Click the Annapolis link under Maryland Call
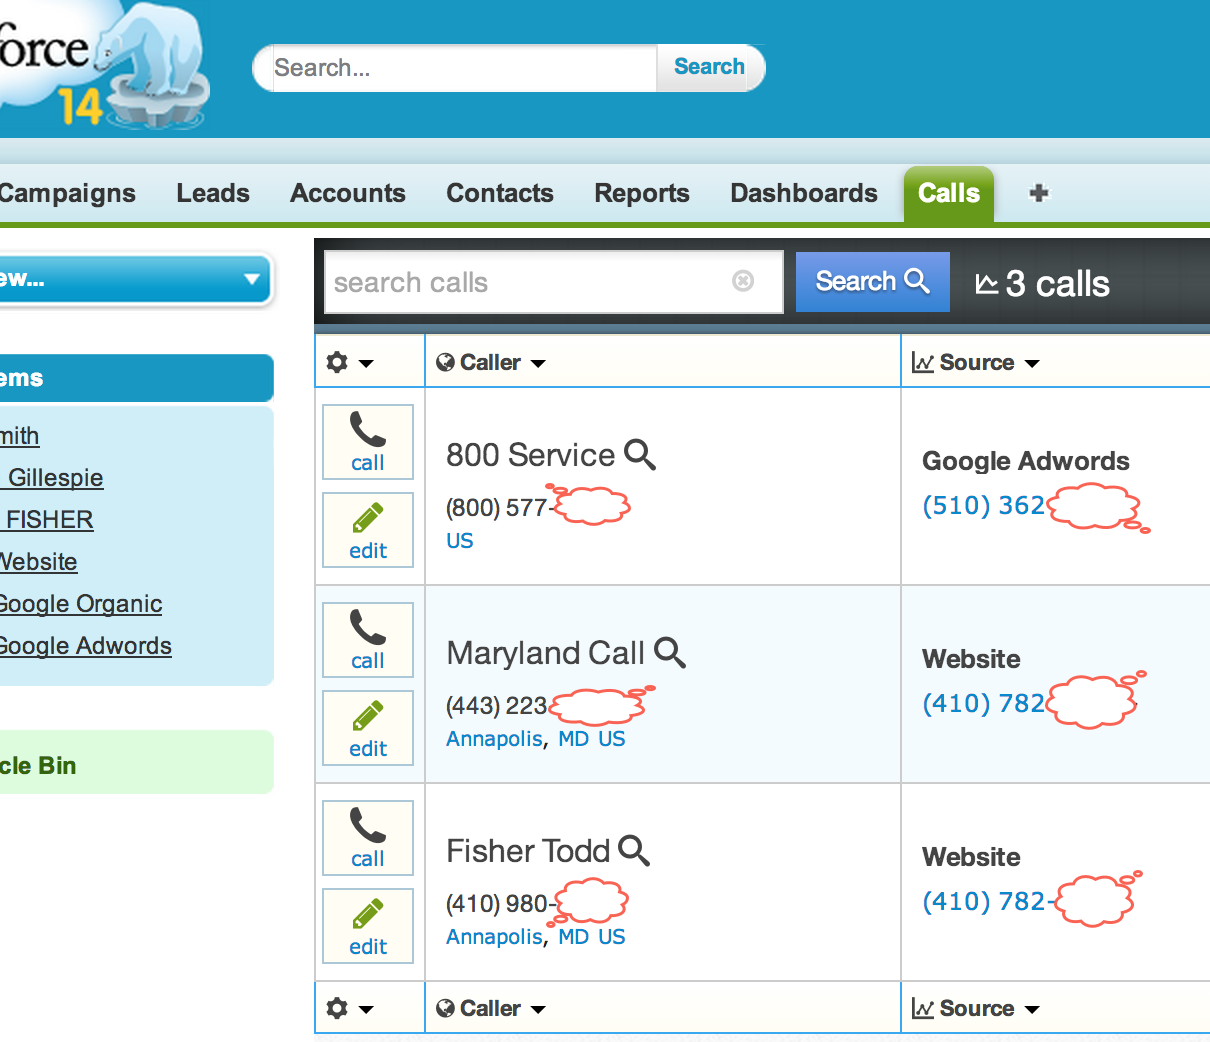This screenshot has height=1042, width=1210. pos(494,739)
